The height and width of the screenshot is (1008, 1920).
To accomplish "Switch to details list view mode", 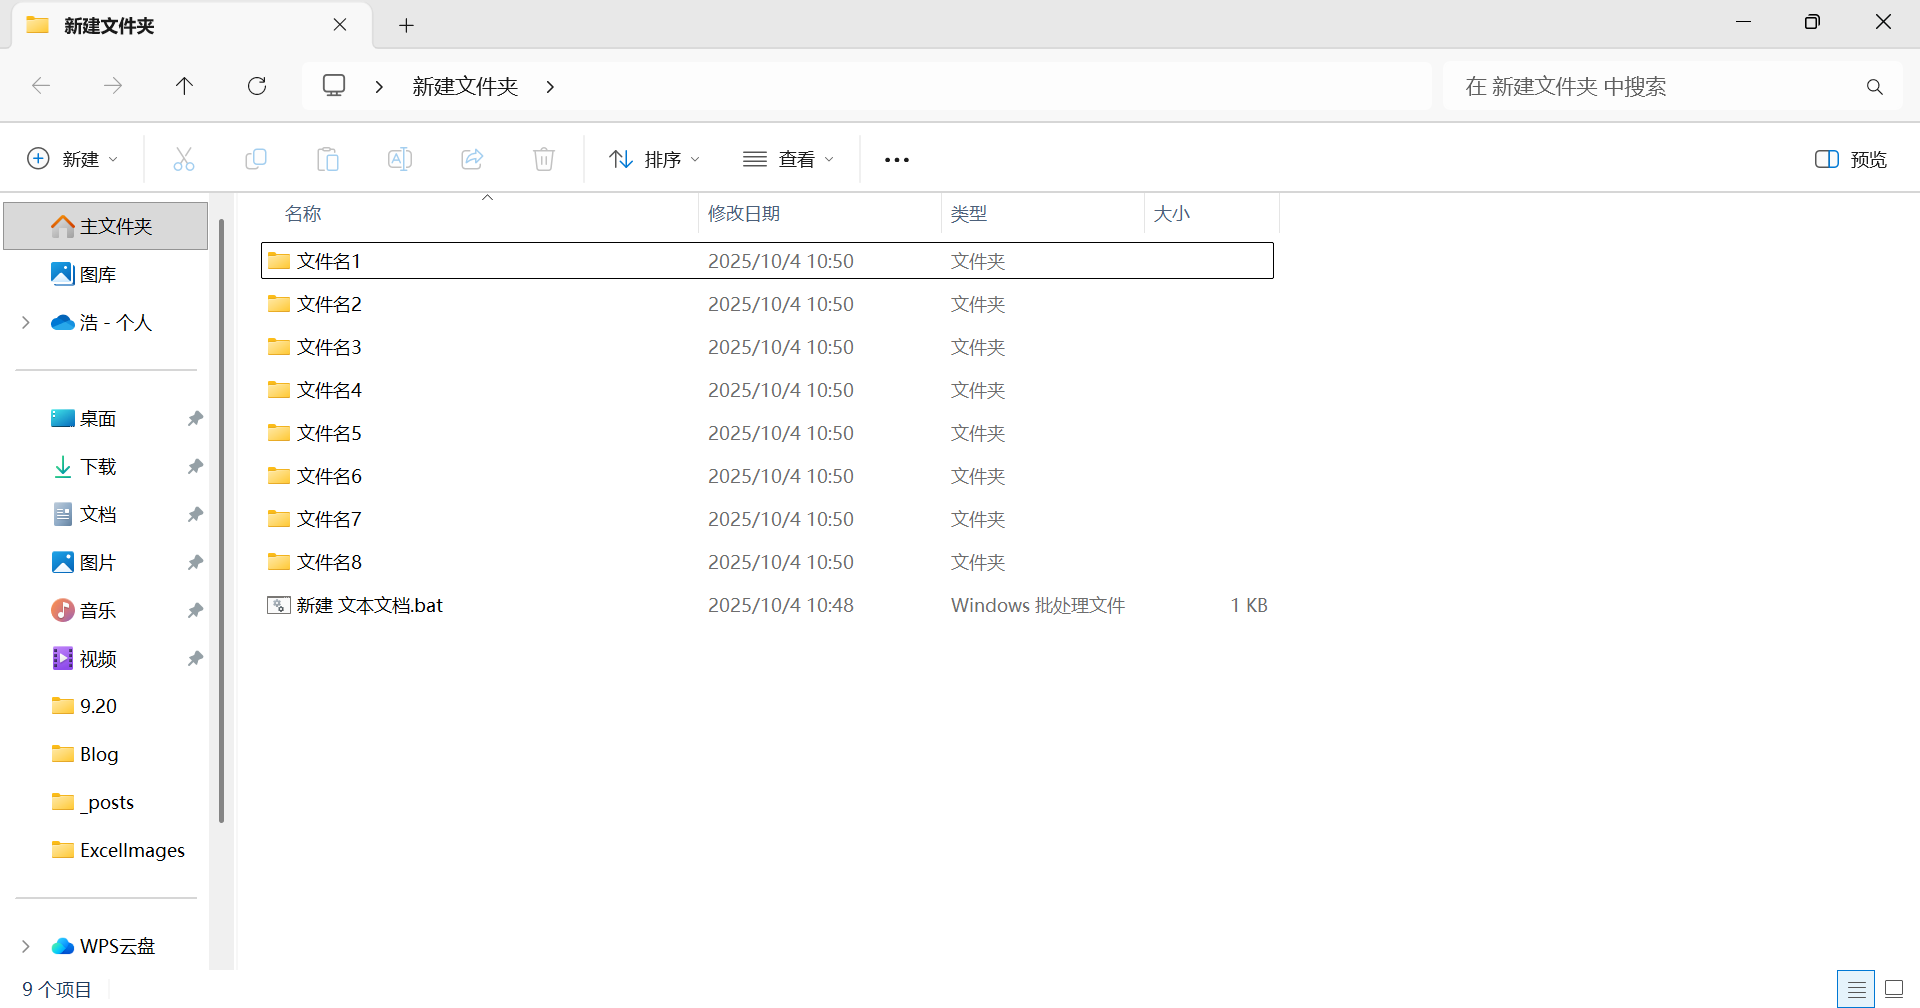I will (1856, 989).
